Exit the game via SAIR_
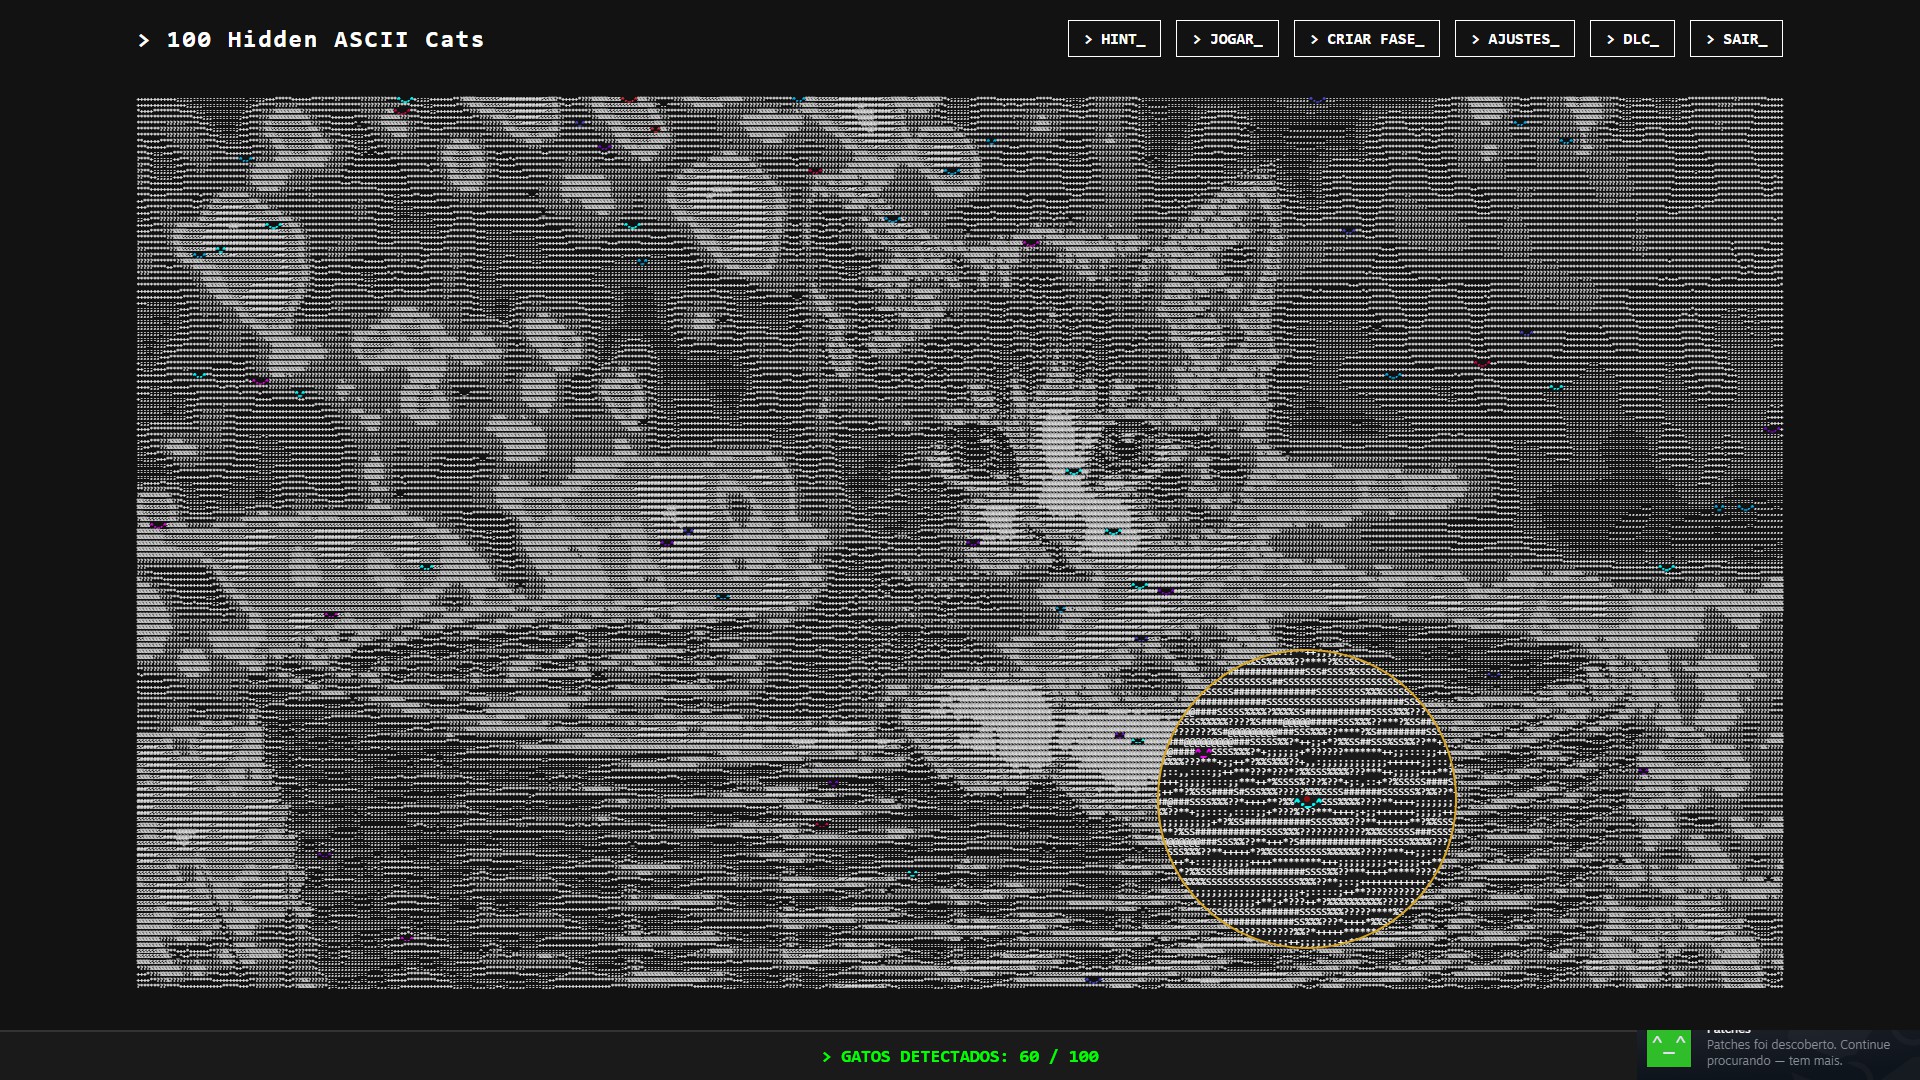 click(1736, 39)
